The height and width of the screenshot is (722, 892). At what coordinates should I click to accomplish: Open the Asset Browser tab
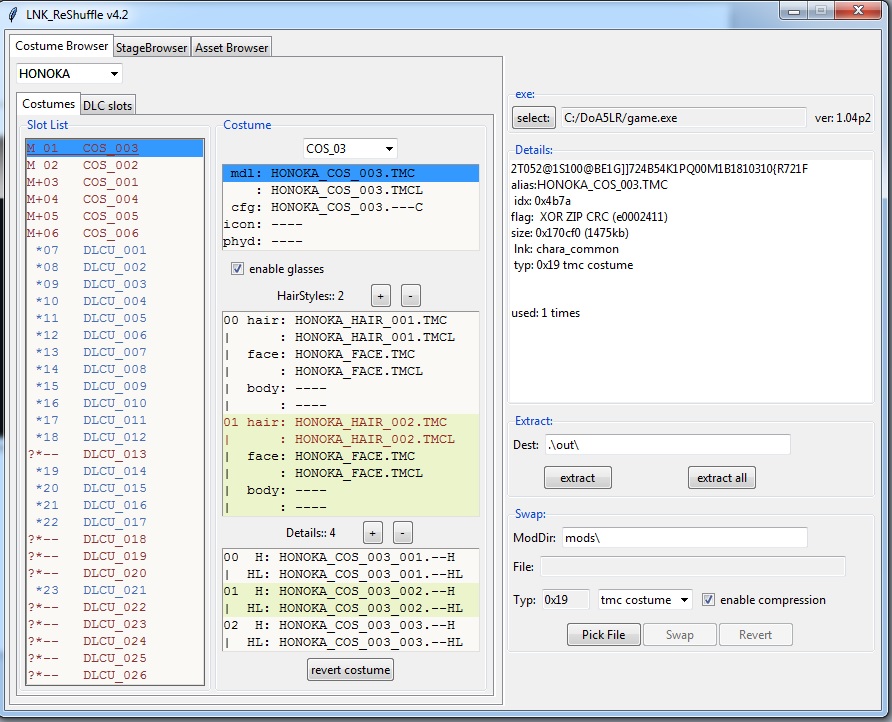pos(231,47)
